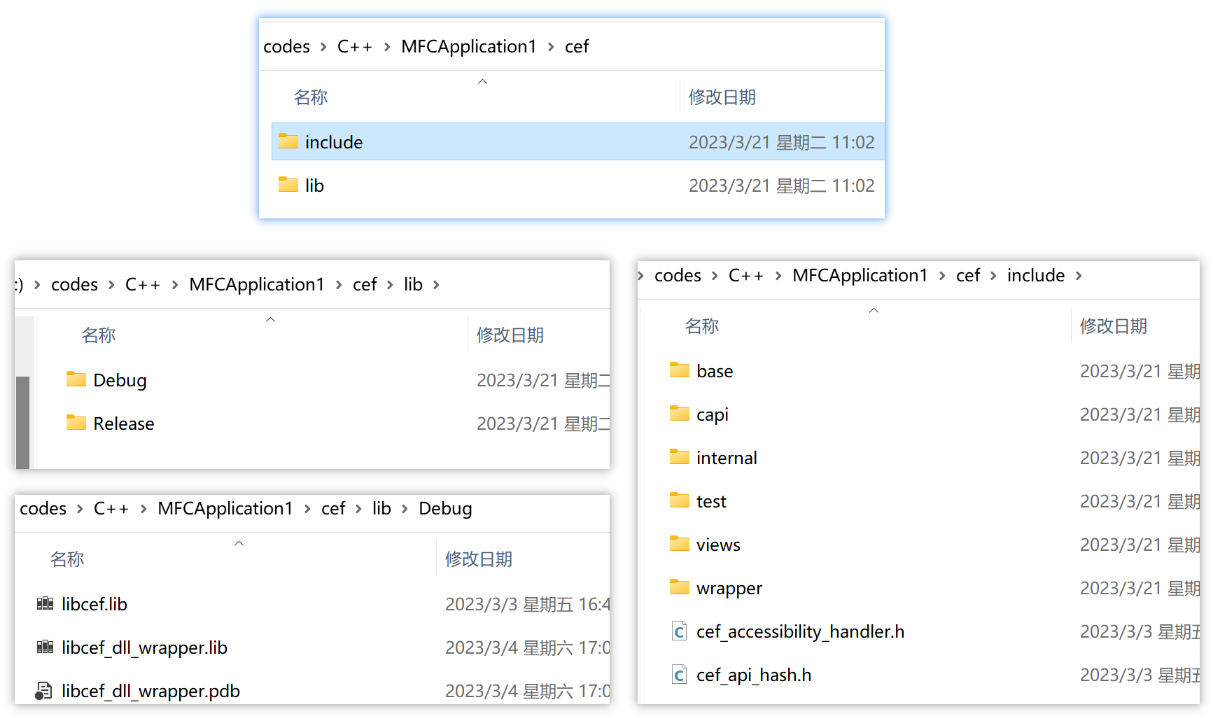
Task: Select the Release folder icon
Action: coord(76,423)
